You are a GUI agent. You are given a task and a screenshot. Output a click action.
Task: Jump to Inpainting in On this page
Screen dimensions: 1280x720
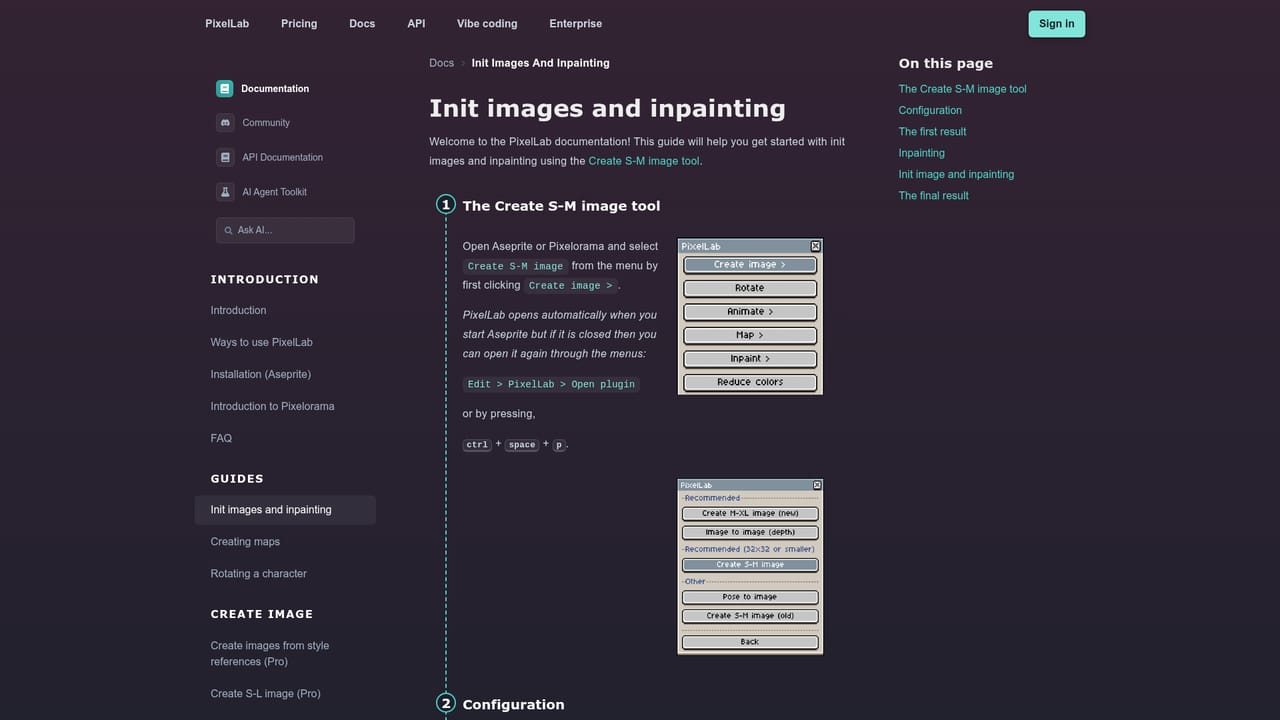pyautogui.click(x=921, y=153)
